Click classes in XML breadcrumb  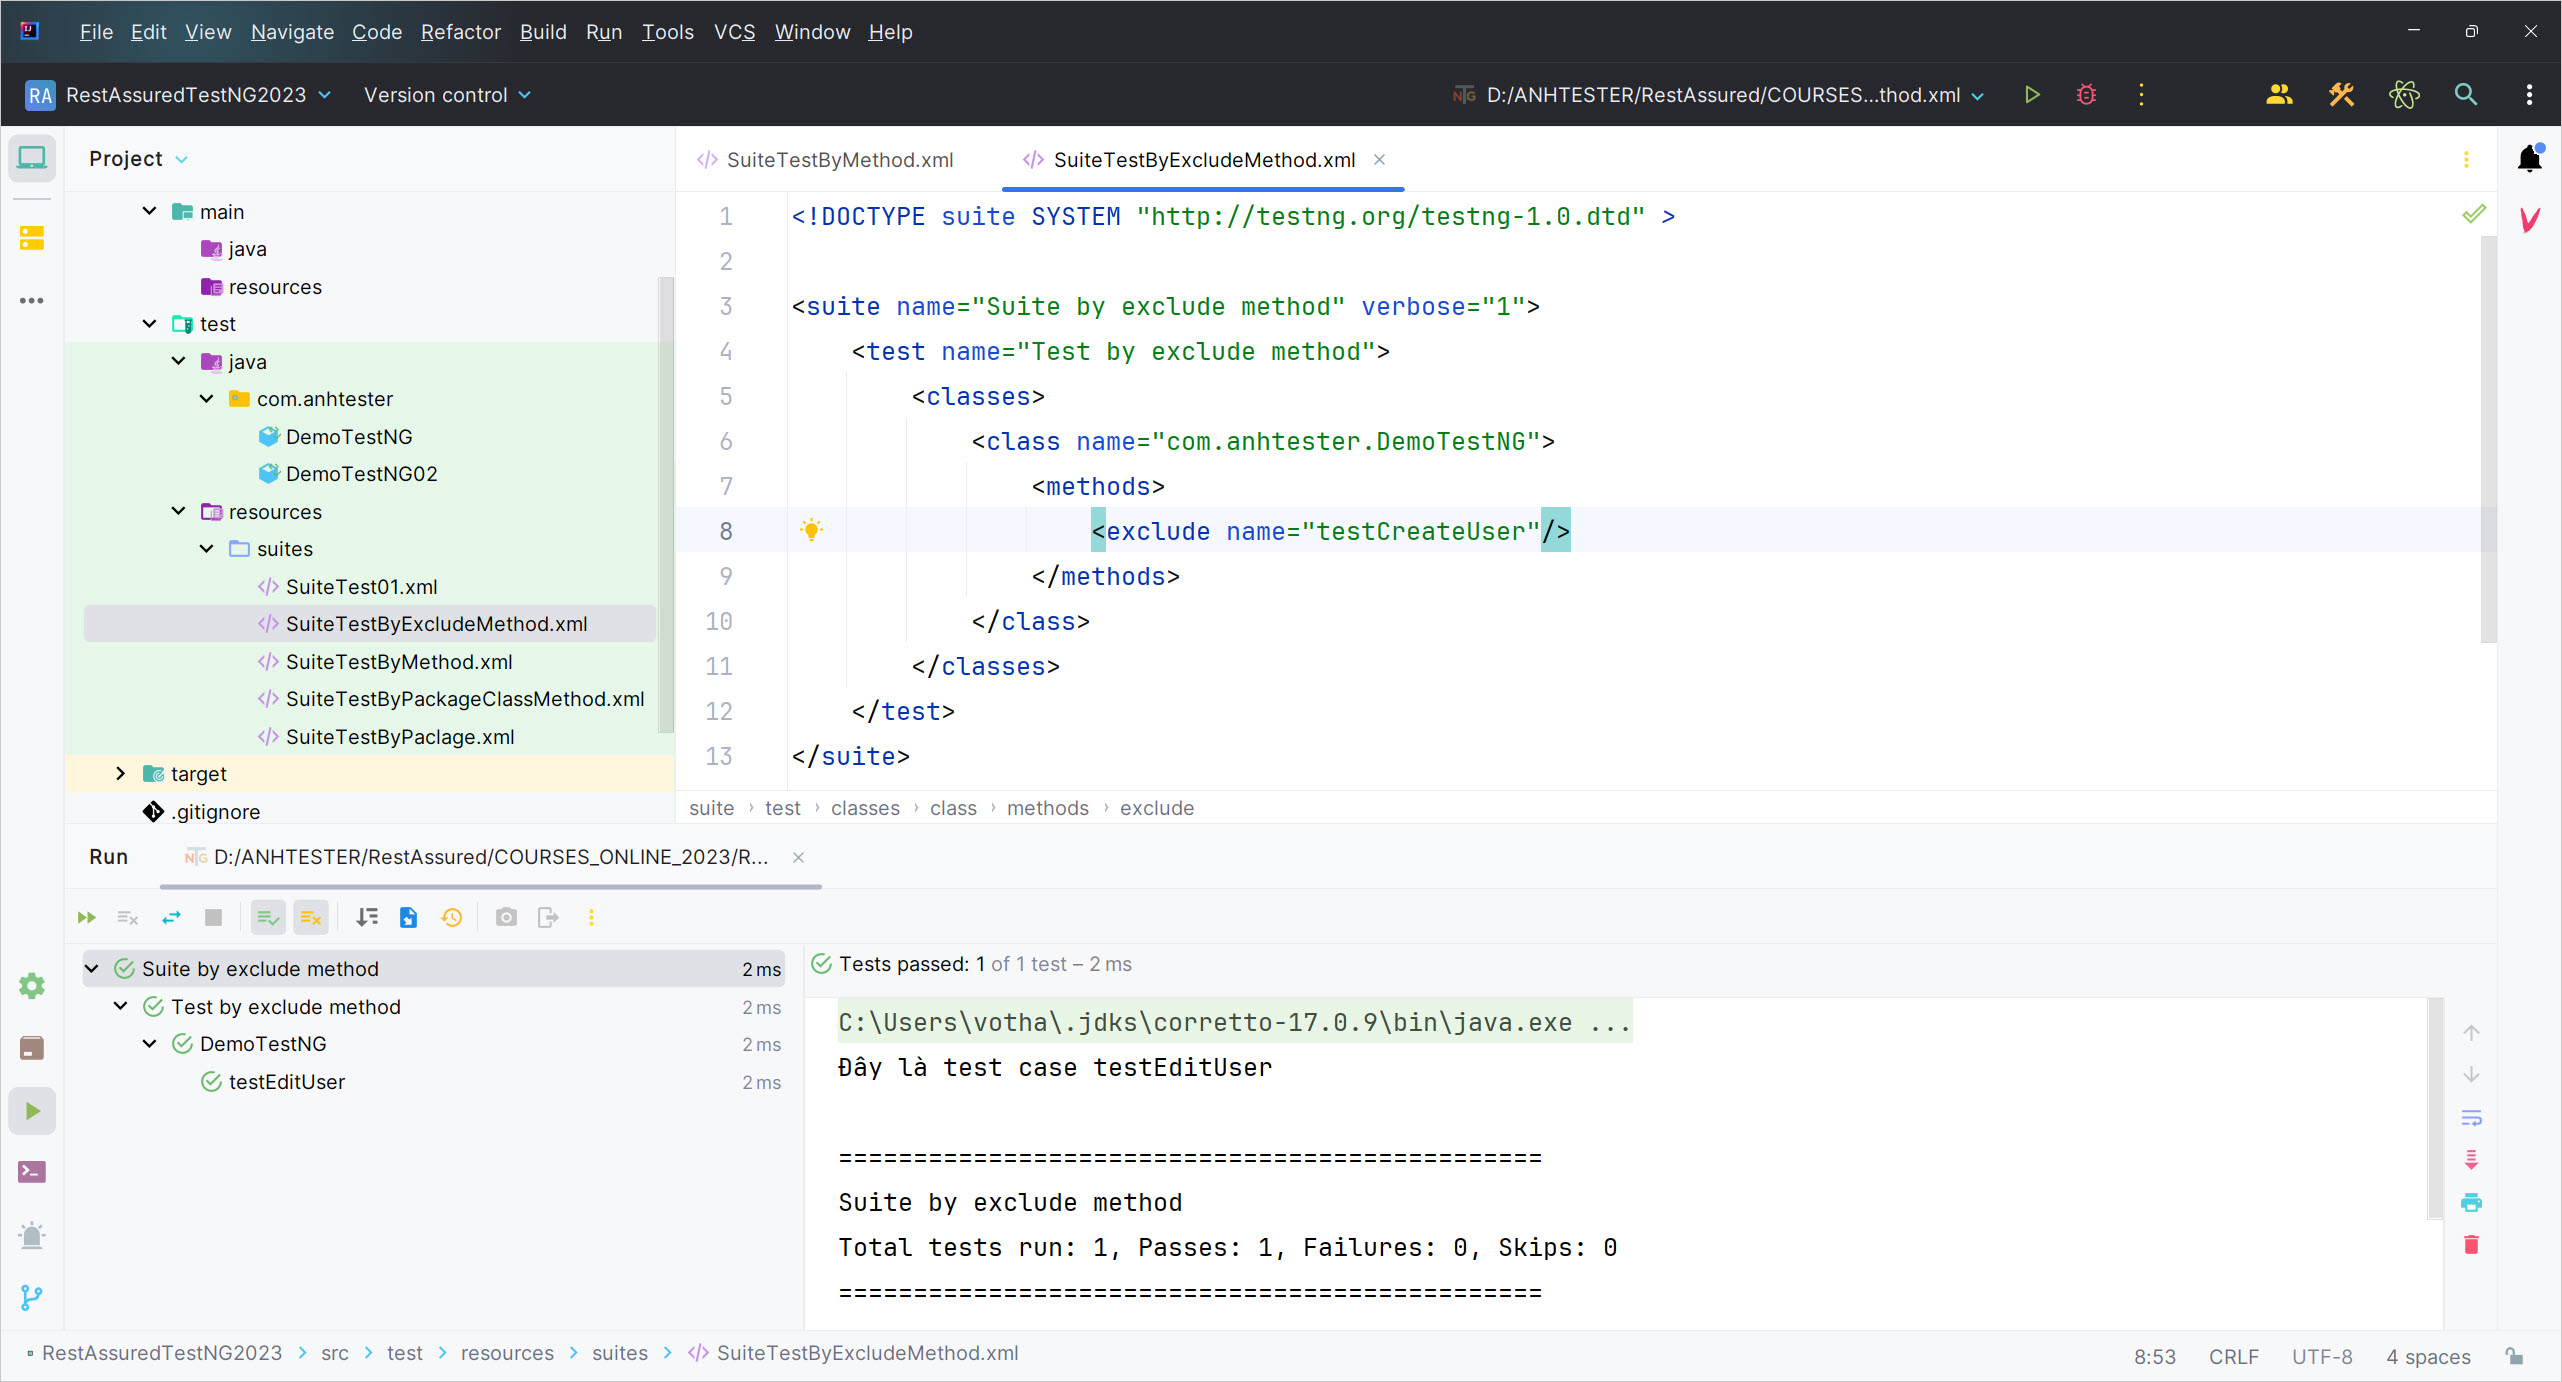click(865, 808)
